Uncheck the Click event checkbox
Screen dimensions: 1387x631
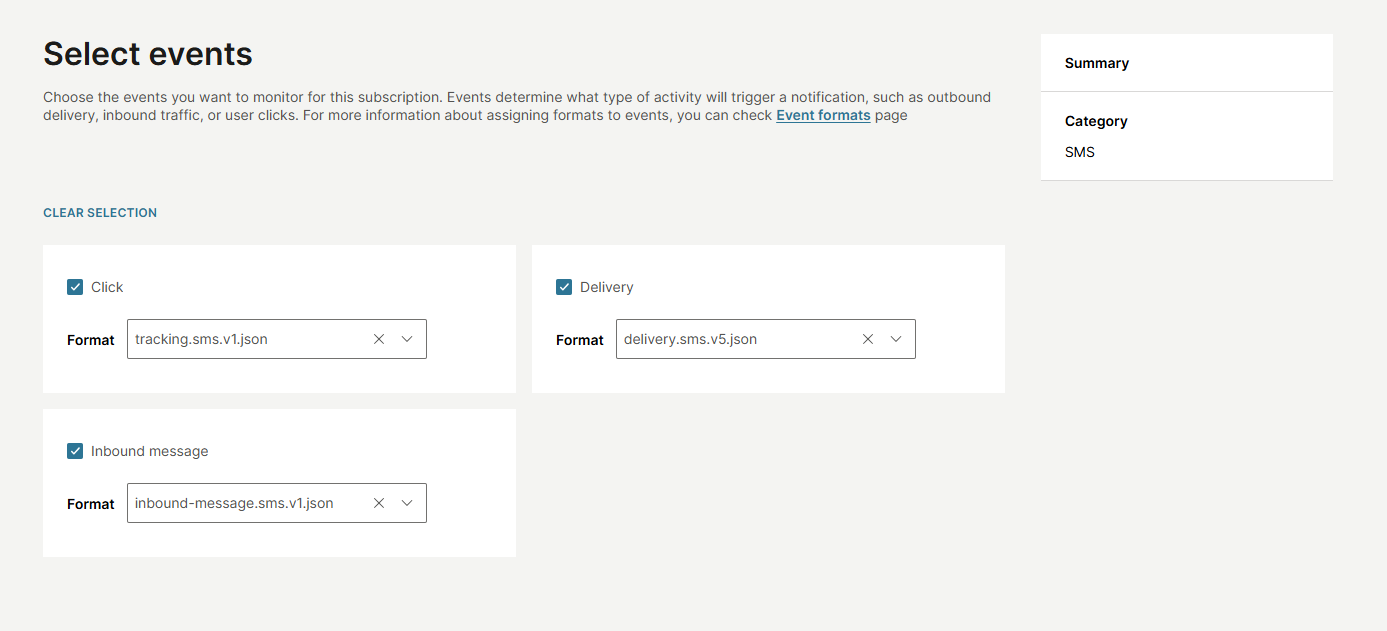(x=75, y=287)
